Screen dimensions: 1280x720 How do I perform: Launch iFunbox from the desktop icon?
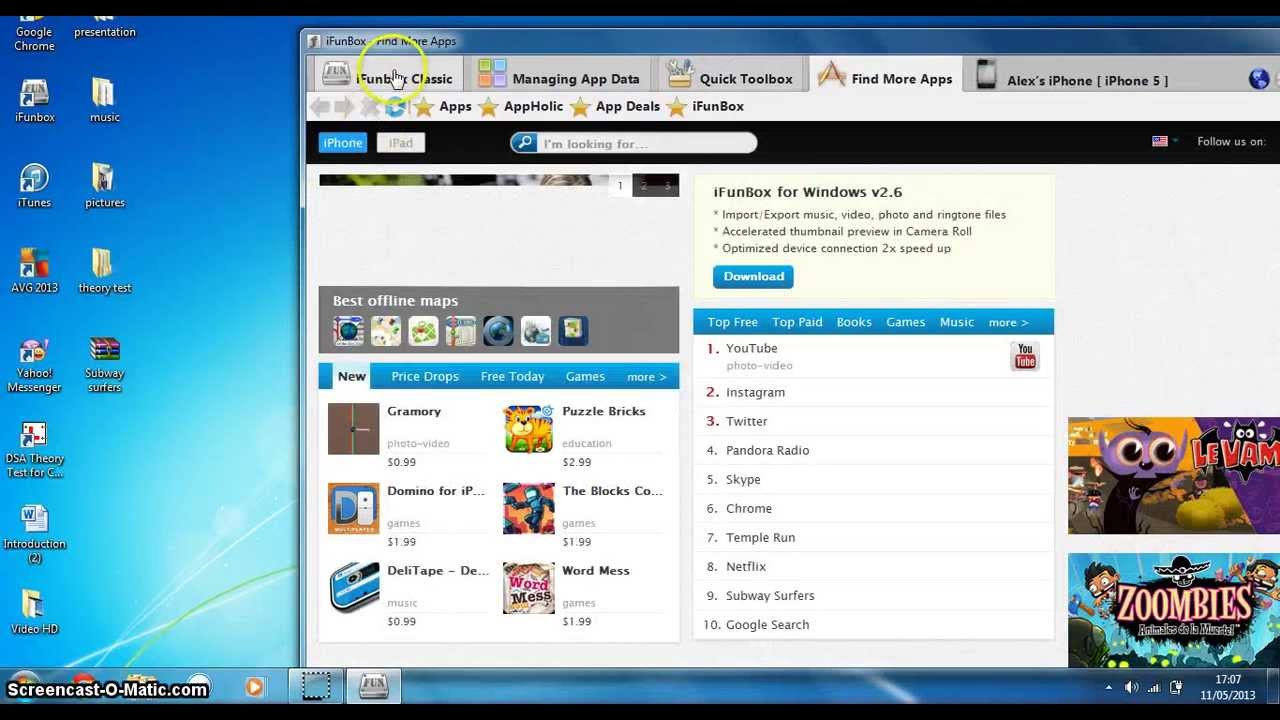tap(34, 100)
